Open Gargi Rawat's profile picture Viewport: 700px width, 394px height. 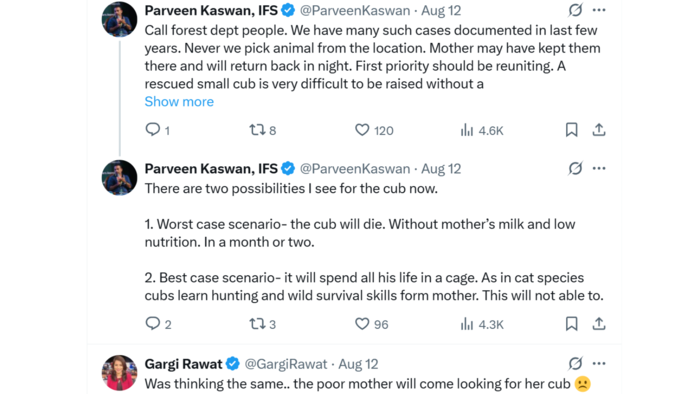[x=119, y=373]
